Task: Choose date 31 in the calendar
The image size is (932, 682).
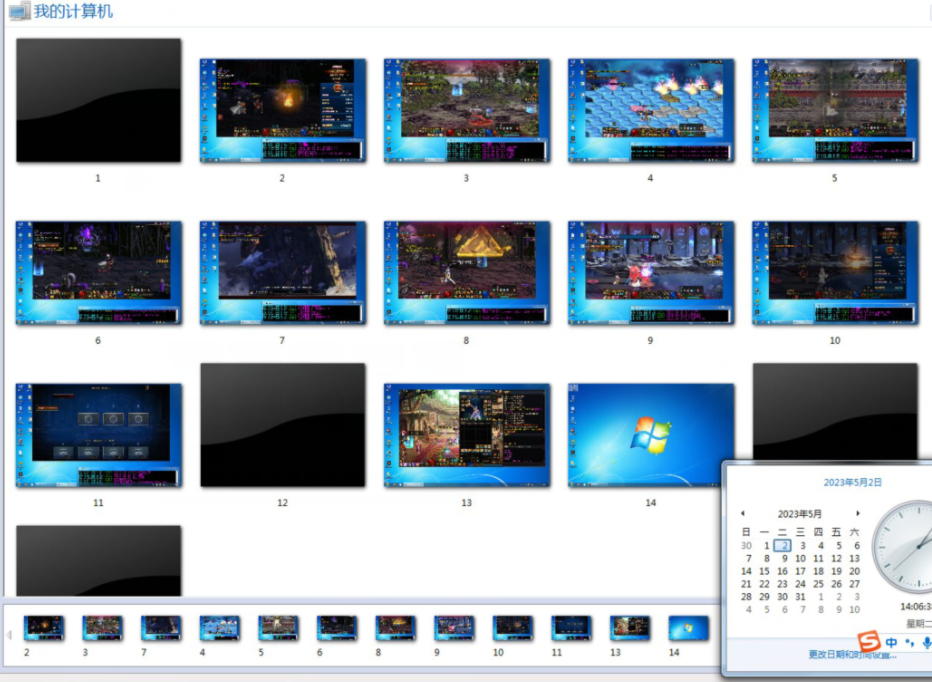Action: click(801, 596)
